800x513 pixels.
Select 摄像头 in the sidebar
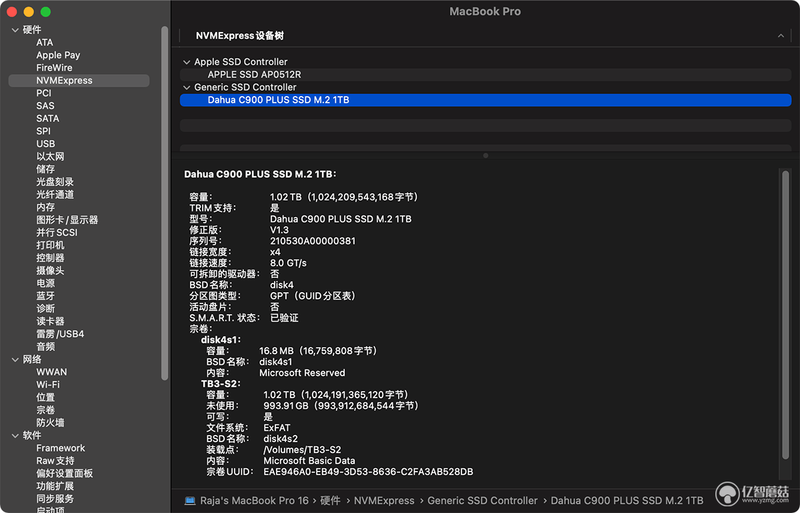point(50,271)
